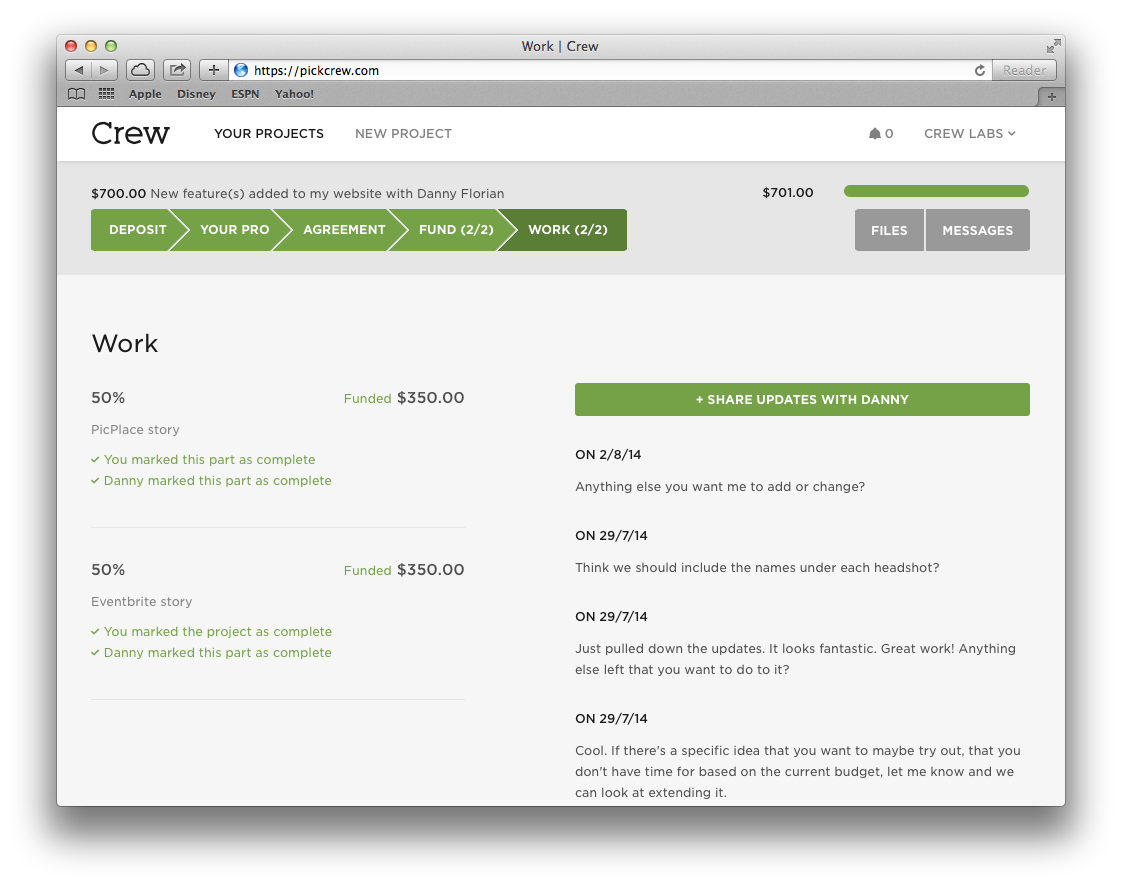The height and width of the screenshot is (885, 1122).
Task: Open the ESPN bookmark
Action: (x=245, y=94)
